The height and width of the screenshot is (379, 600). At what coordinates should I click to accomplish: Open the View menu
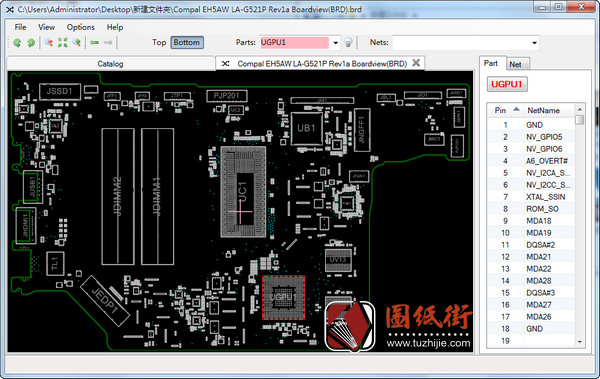(46, 27)
